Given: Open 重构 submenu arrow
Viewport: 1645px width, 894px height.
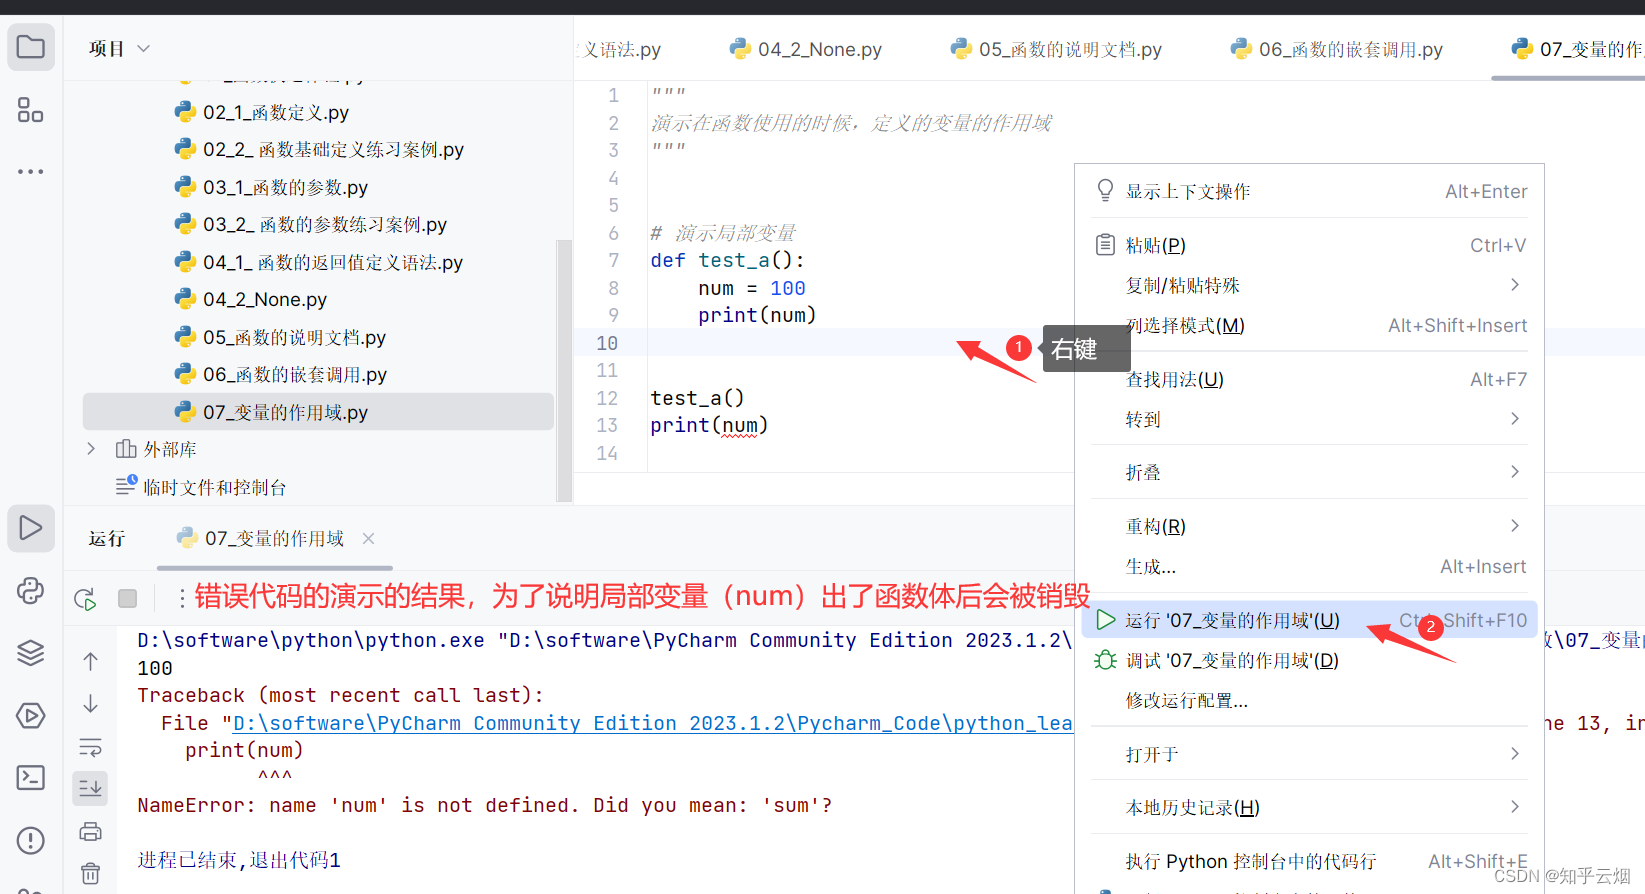Looking at the screenshot, I should point(1515,526).
